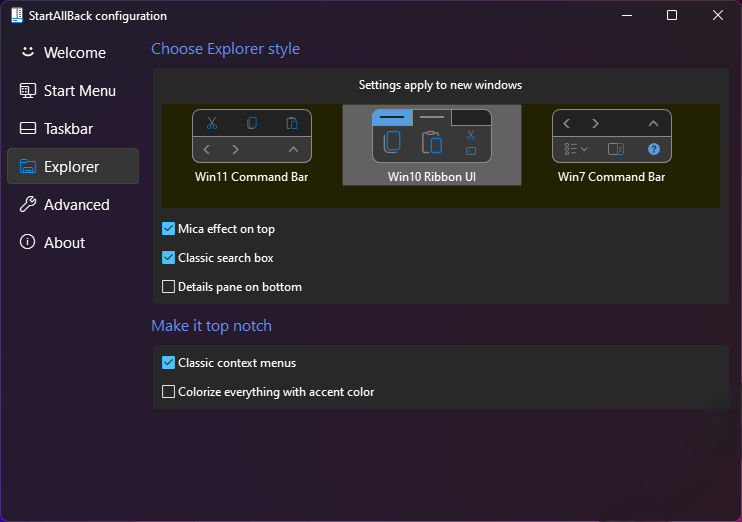Choose the Win10 Ribbon UI style thumbnail
742x522 pixels.
point(432,136)
